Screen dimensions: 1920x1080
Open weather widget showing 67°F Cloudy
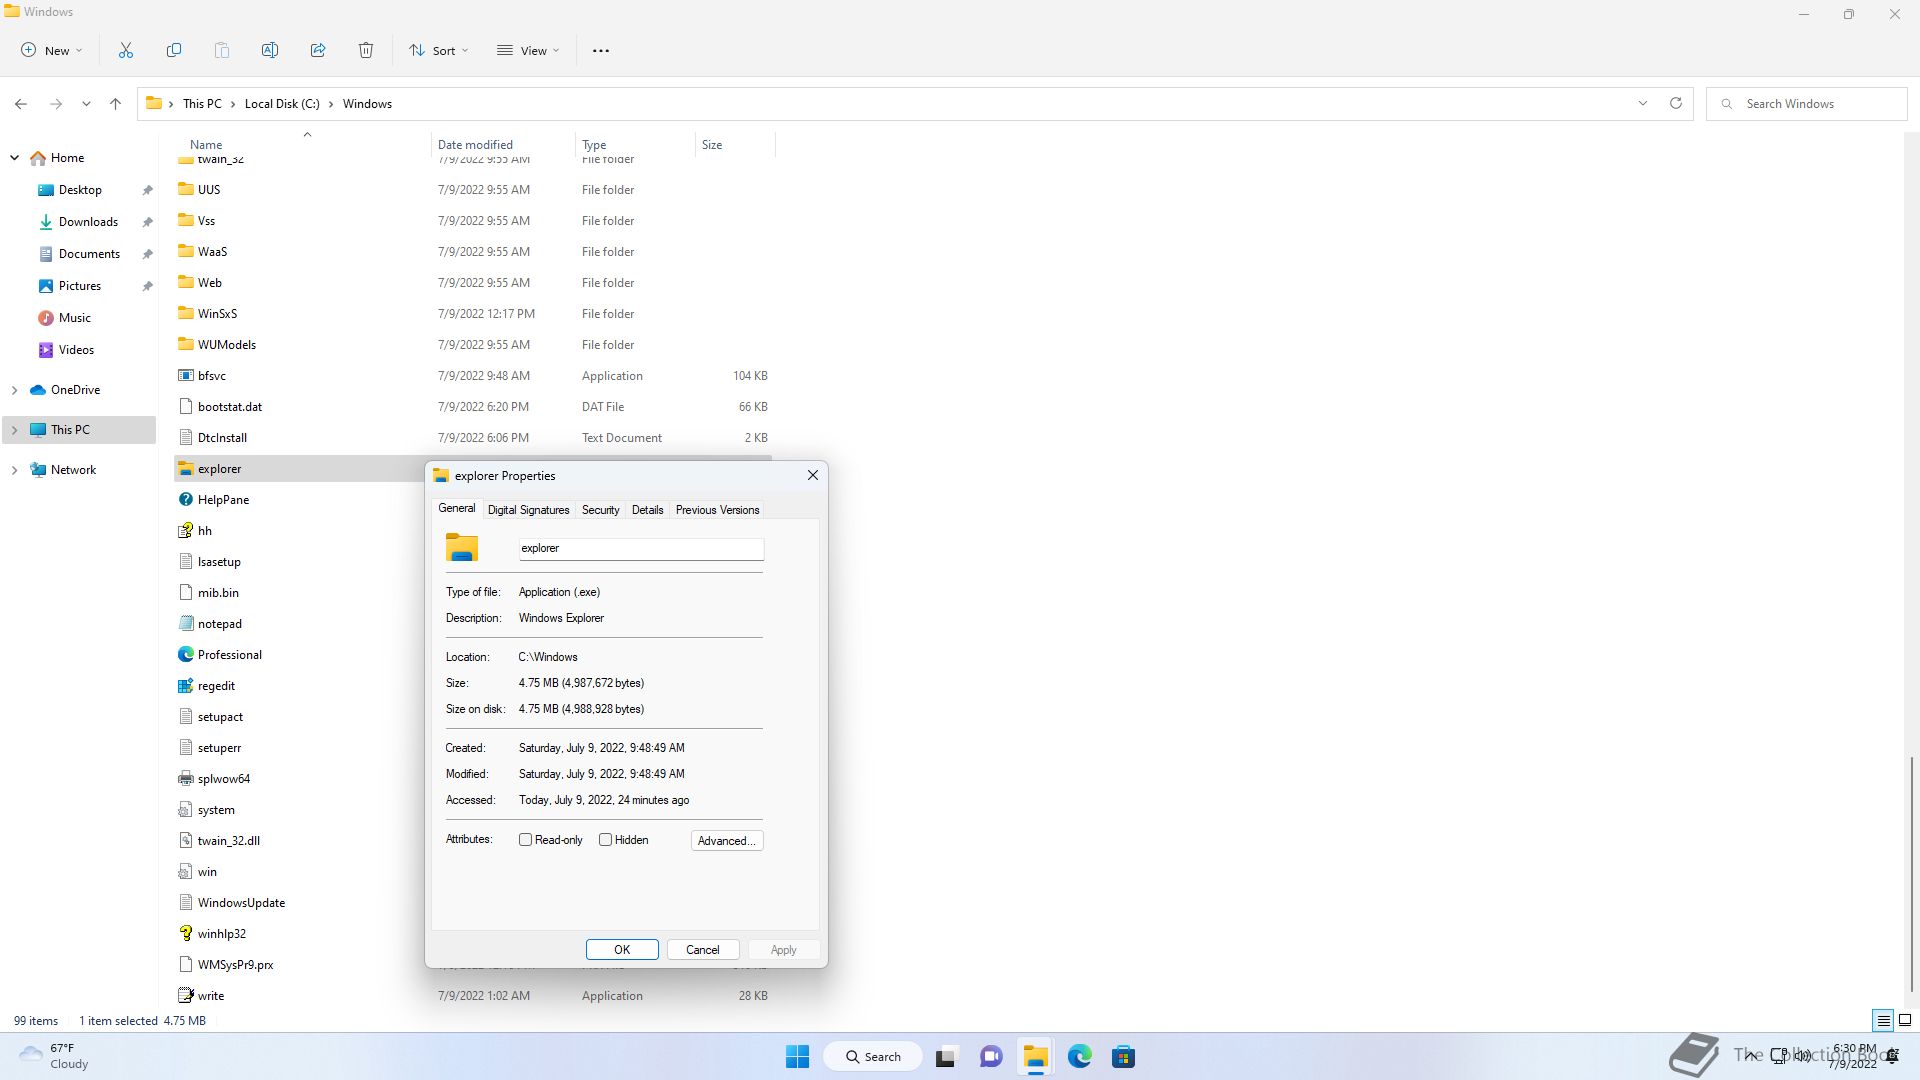(x=55, y=1056)
